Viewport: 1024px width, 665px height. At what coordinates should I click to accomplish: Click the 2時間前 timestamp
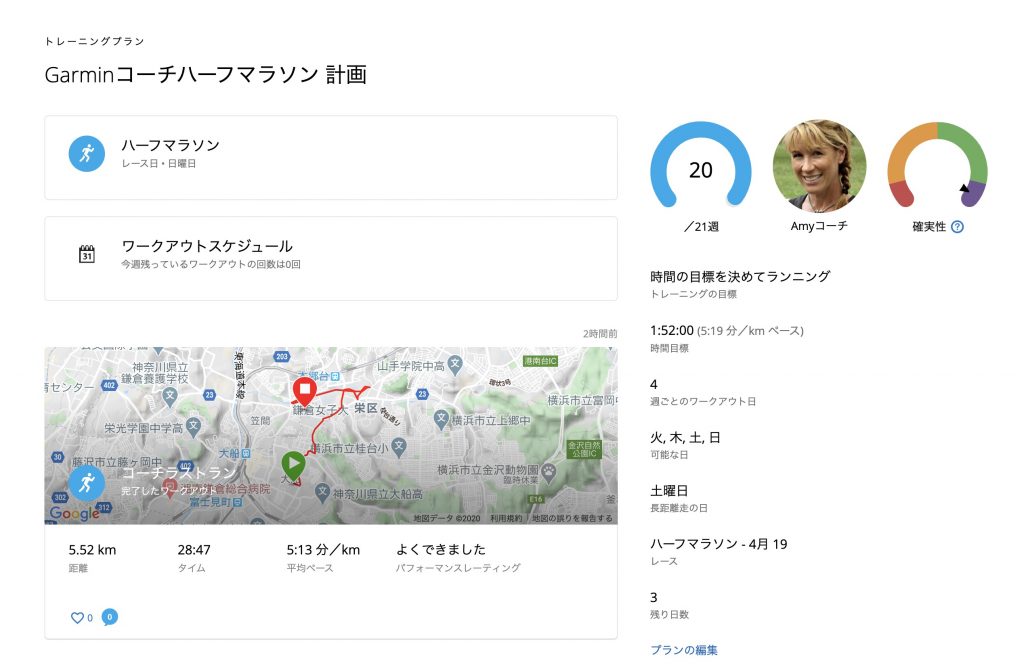tap(600, 334)
